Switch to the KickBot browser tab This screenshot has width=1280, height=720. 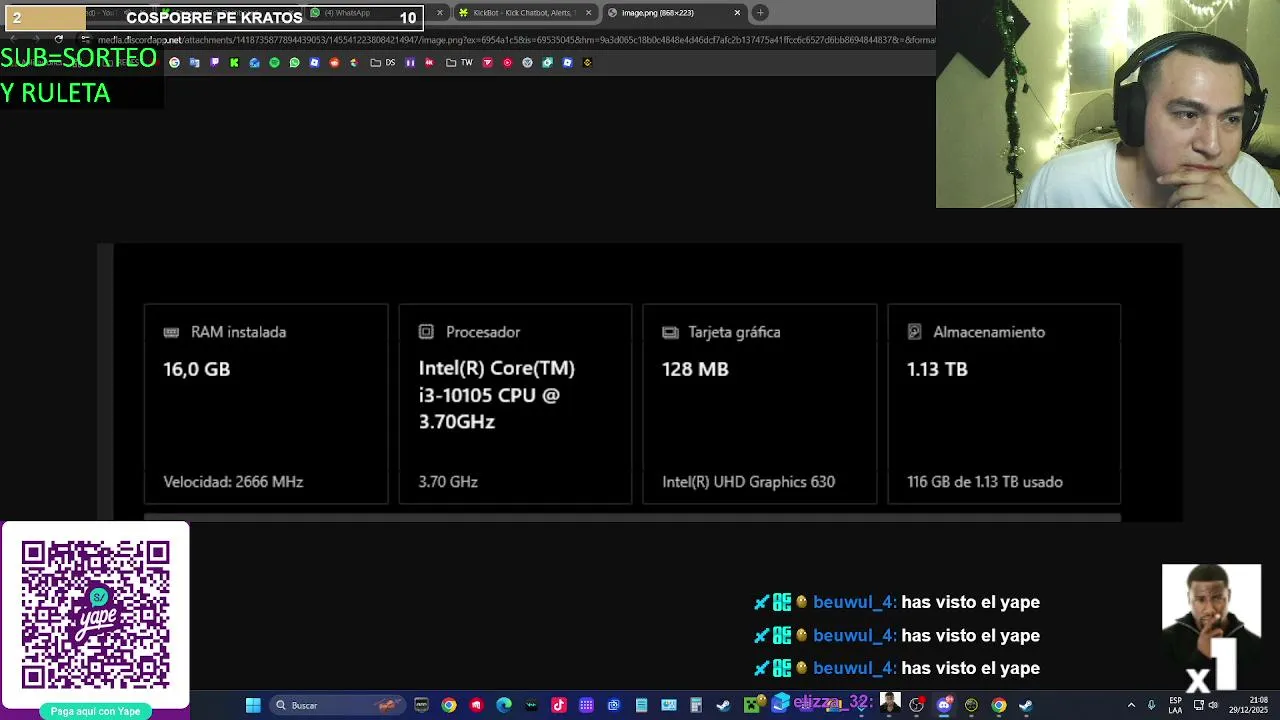[524, 13]
